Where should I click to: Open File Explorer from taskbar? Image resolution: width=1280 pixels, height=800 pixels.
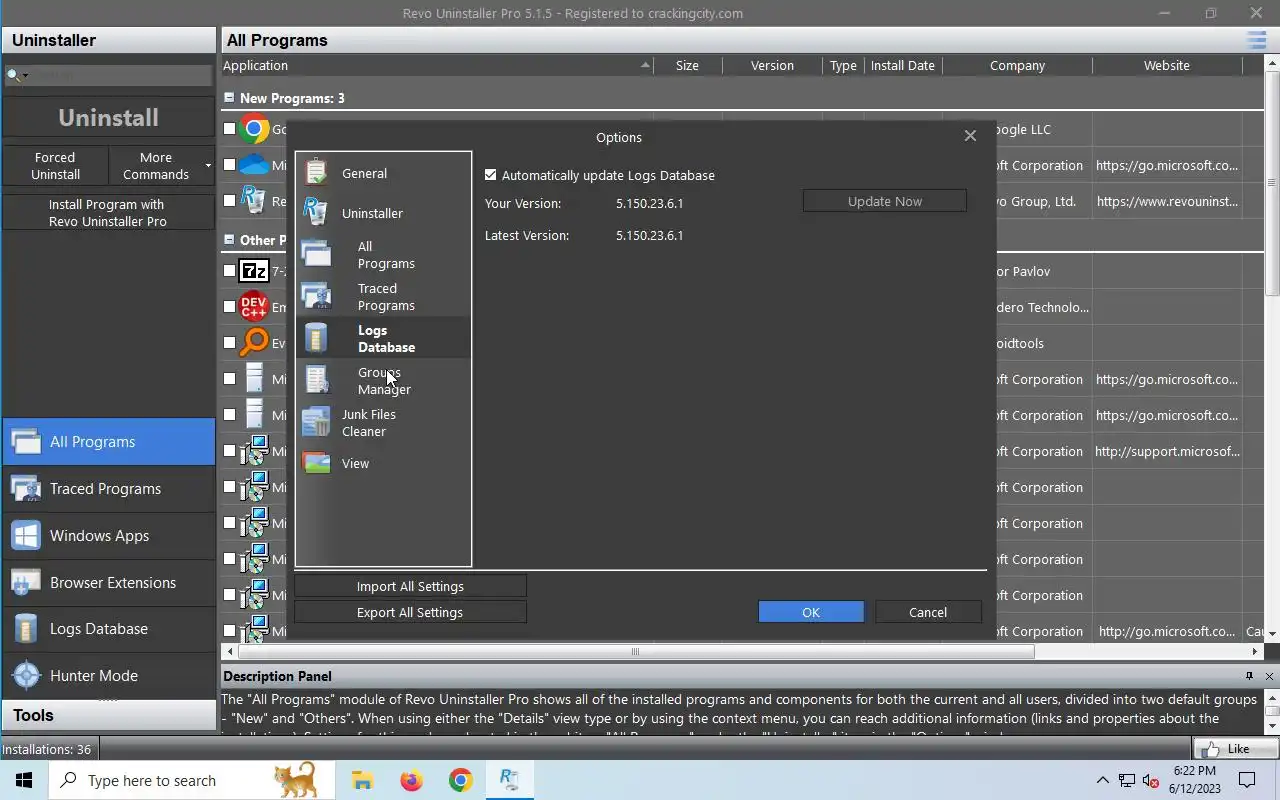pyautogui.click(x=362, y=780)
